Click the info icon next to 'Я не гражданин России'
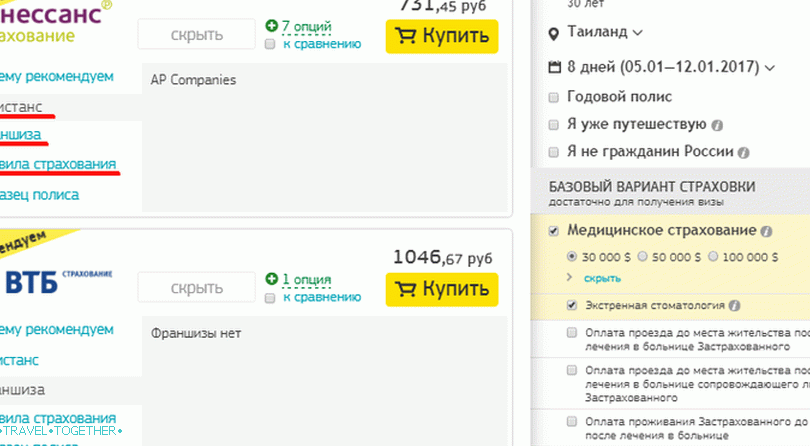 [x=741, y=153]
